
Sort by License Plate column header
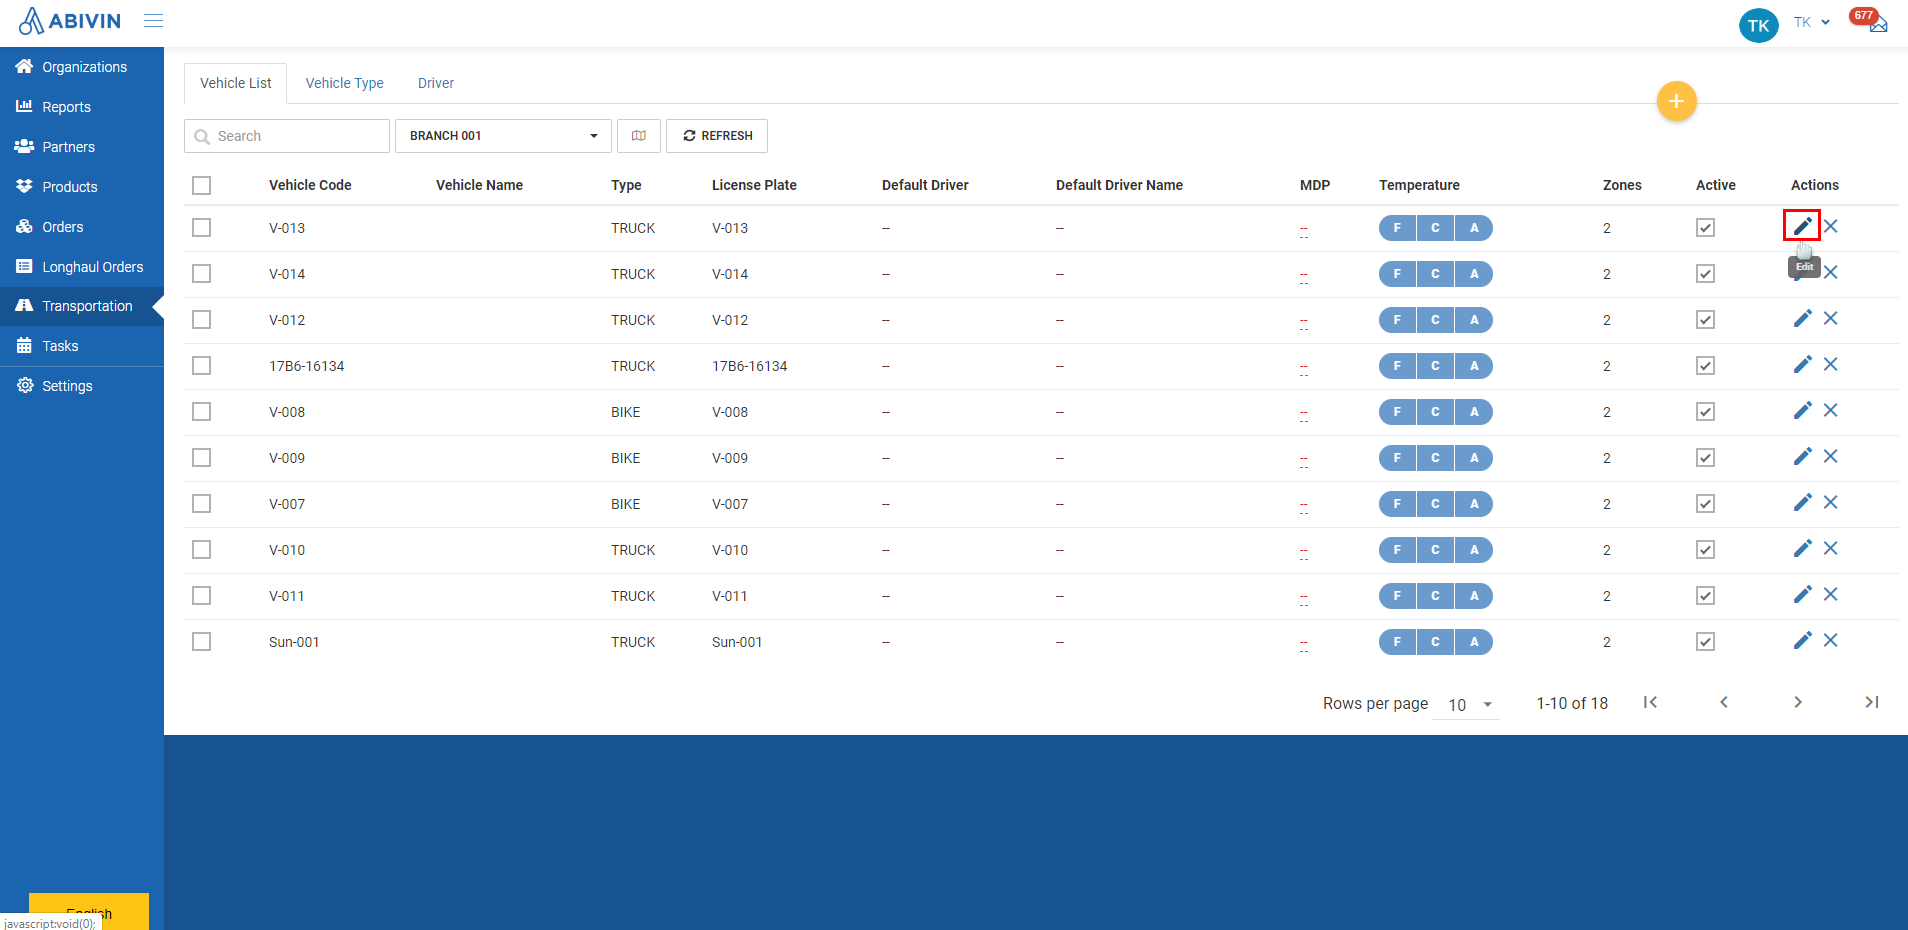point(754,185)
